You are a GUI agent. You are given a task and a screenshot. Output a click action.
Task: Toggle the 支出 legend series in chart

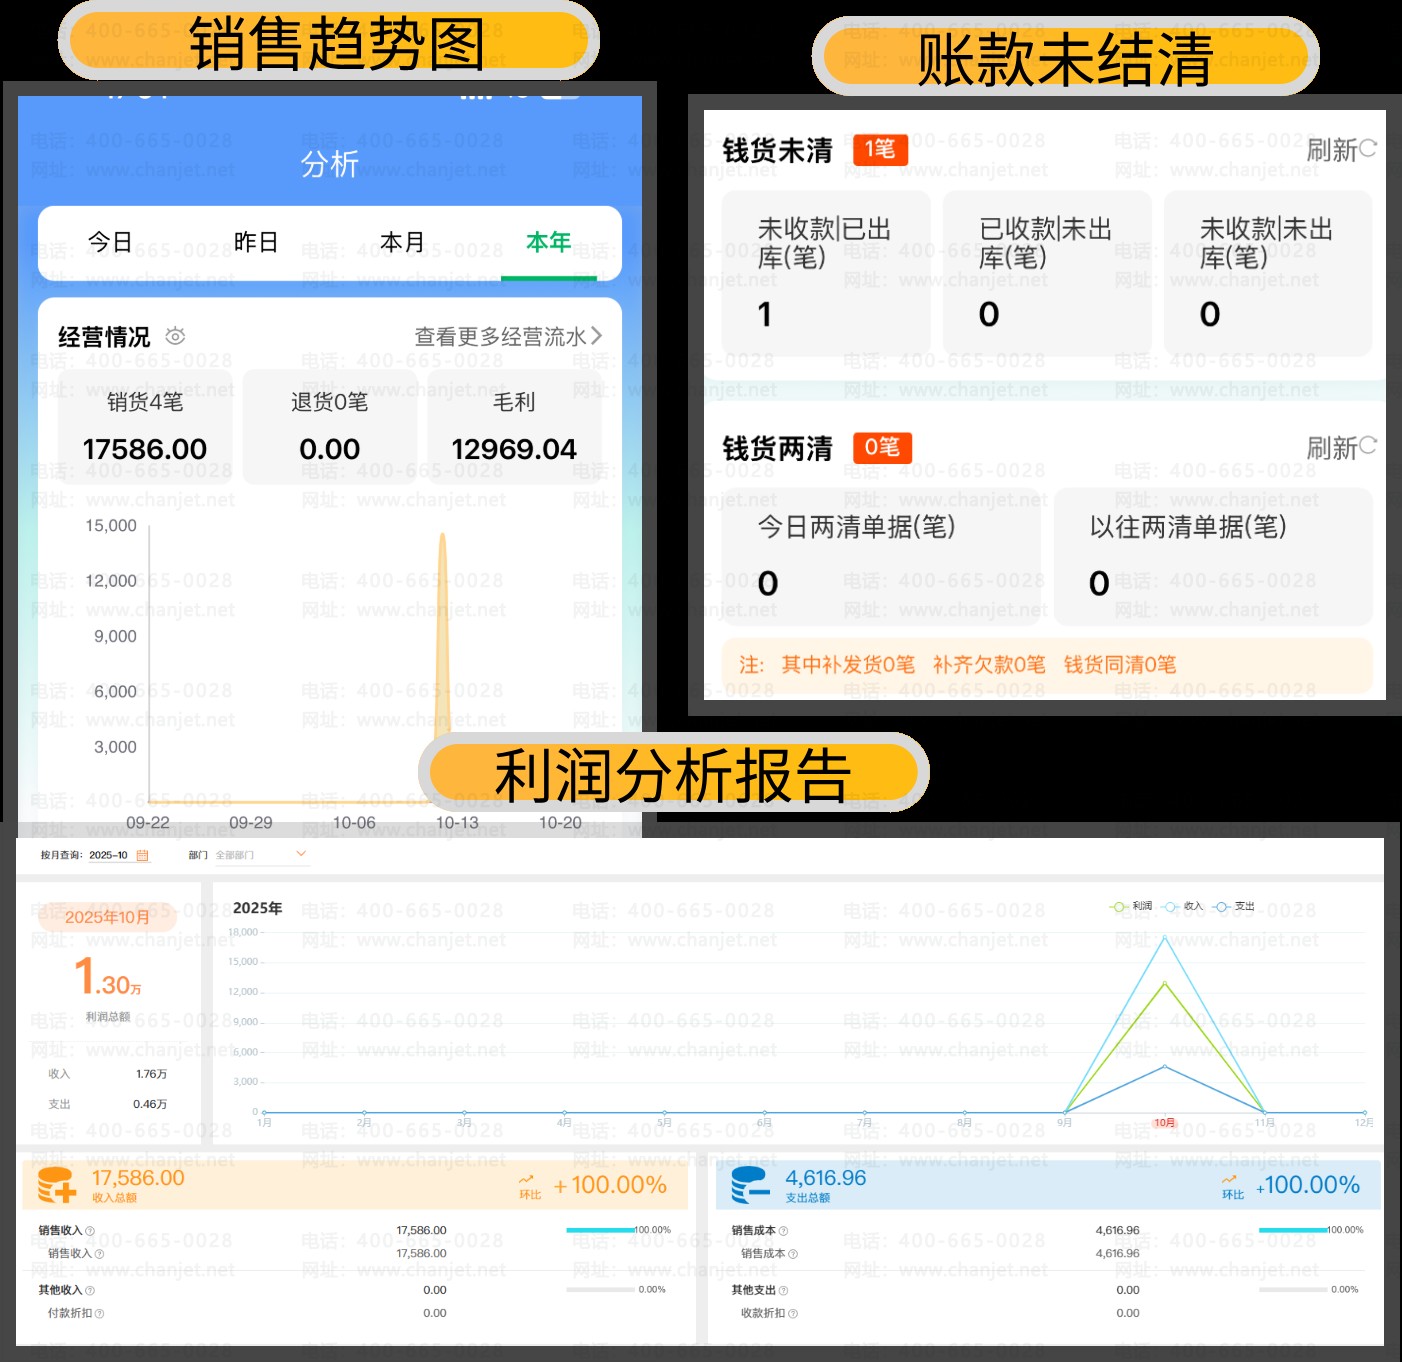[x=1234, y=906]
